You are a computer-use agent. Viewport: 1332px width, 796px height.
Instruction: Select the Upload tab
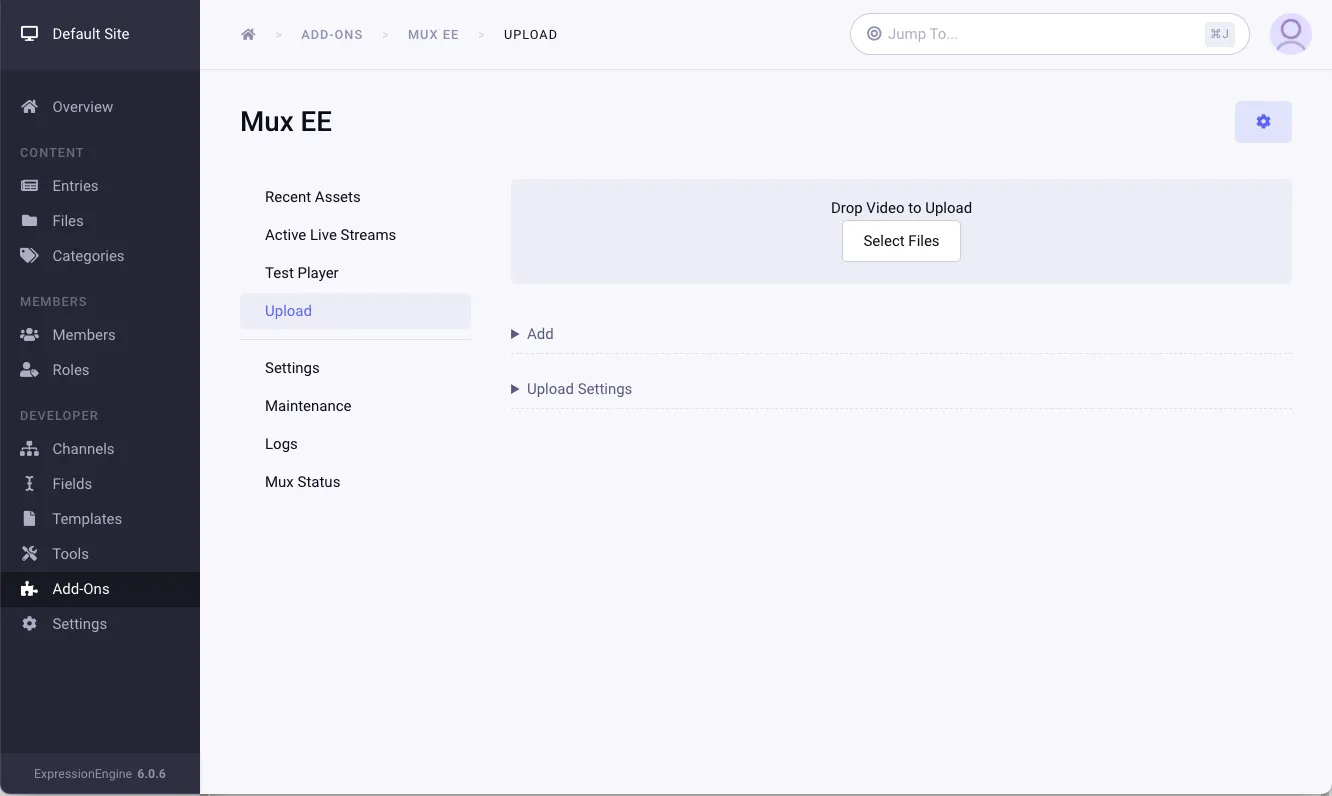[x=355, y=311]
